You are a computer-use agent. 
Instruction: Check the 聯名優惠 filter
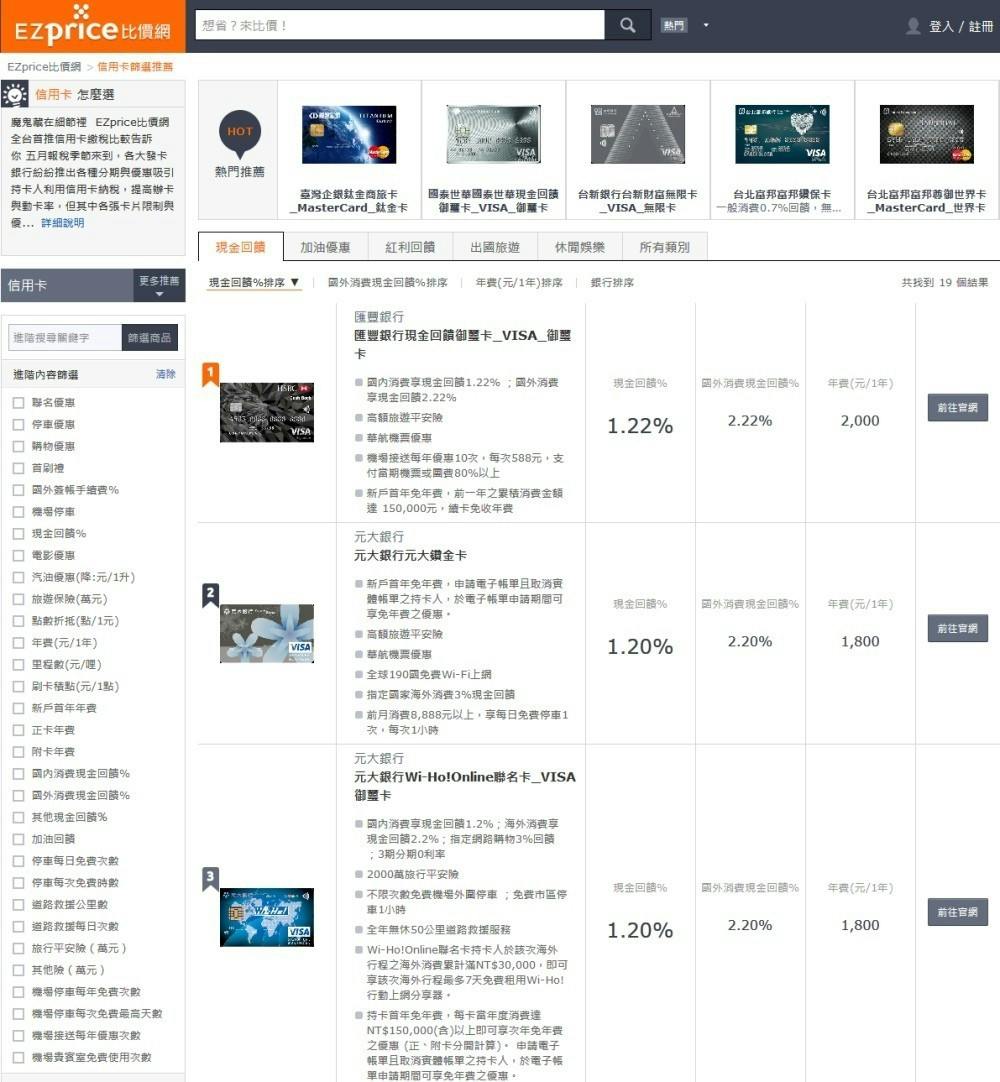pyautogui.click(x=19, y=403)
